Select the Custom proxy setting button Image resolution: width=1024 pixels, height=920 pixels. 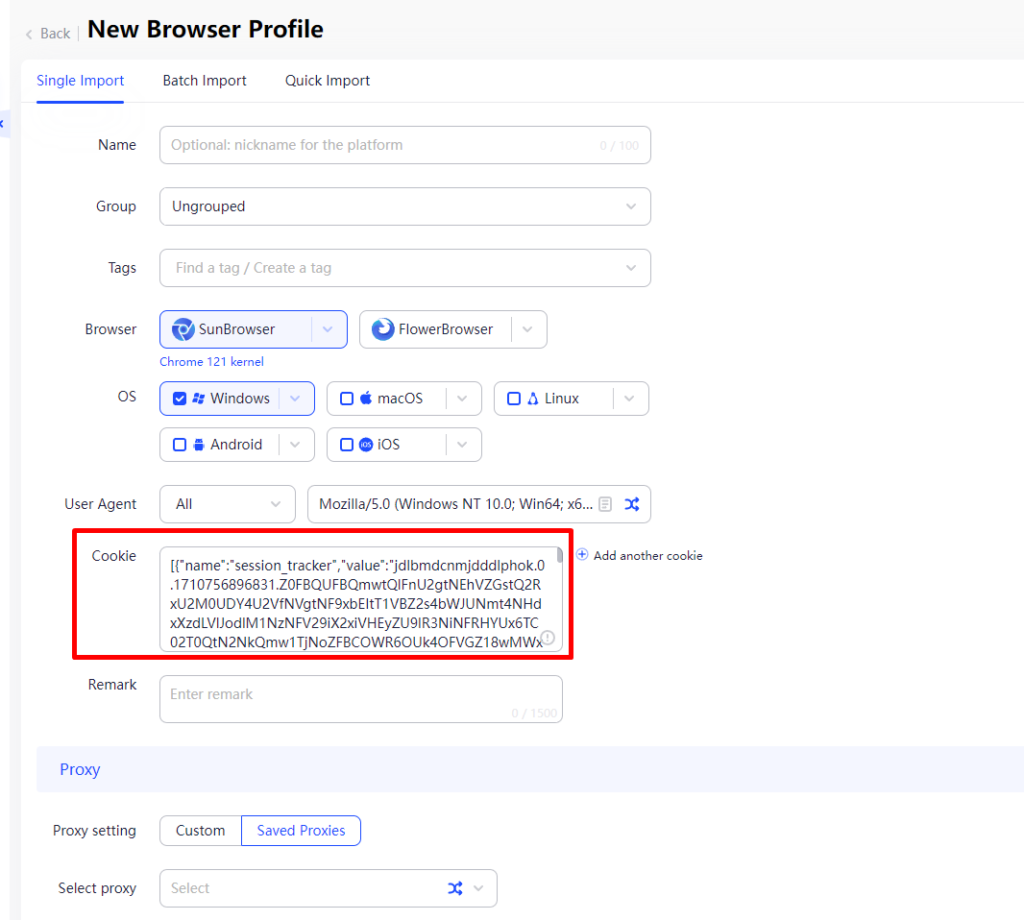pyautogui.click(x=200, y=830)
